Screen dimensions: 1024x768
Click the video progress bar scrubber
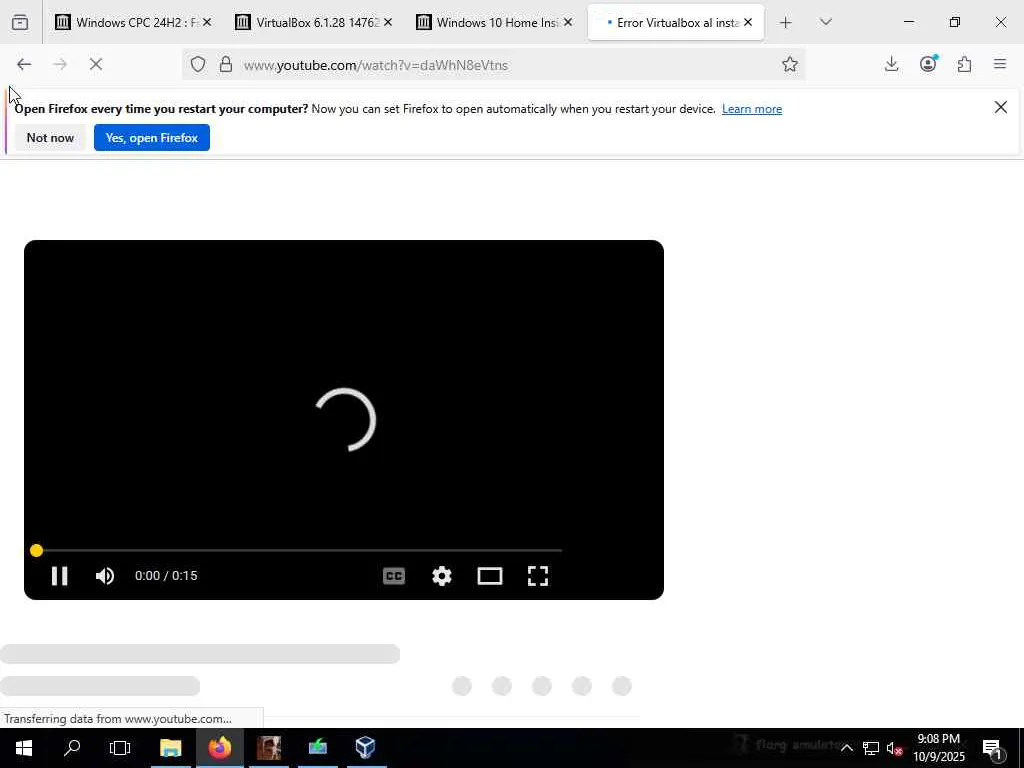pyautogui.click(x=37, y=551)
